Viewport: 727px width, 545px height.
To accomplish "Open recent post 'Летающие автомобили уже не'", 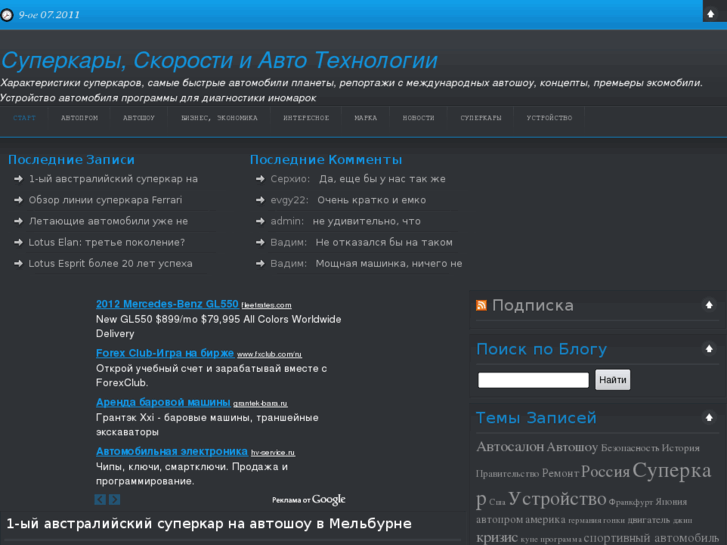I will (x=108, y=221).
